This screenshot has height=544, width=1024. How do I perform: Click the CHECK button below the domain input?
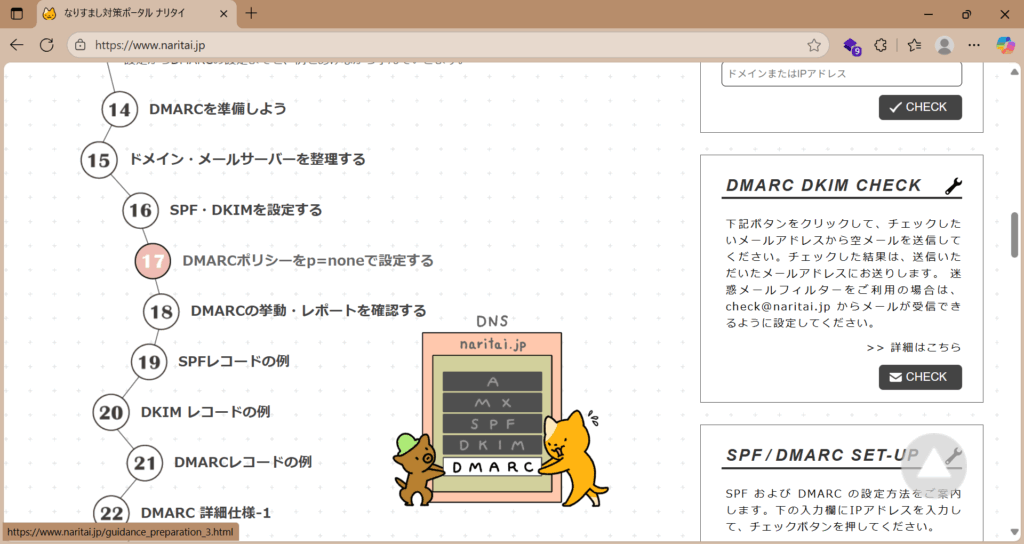tap(920, 107)
